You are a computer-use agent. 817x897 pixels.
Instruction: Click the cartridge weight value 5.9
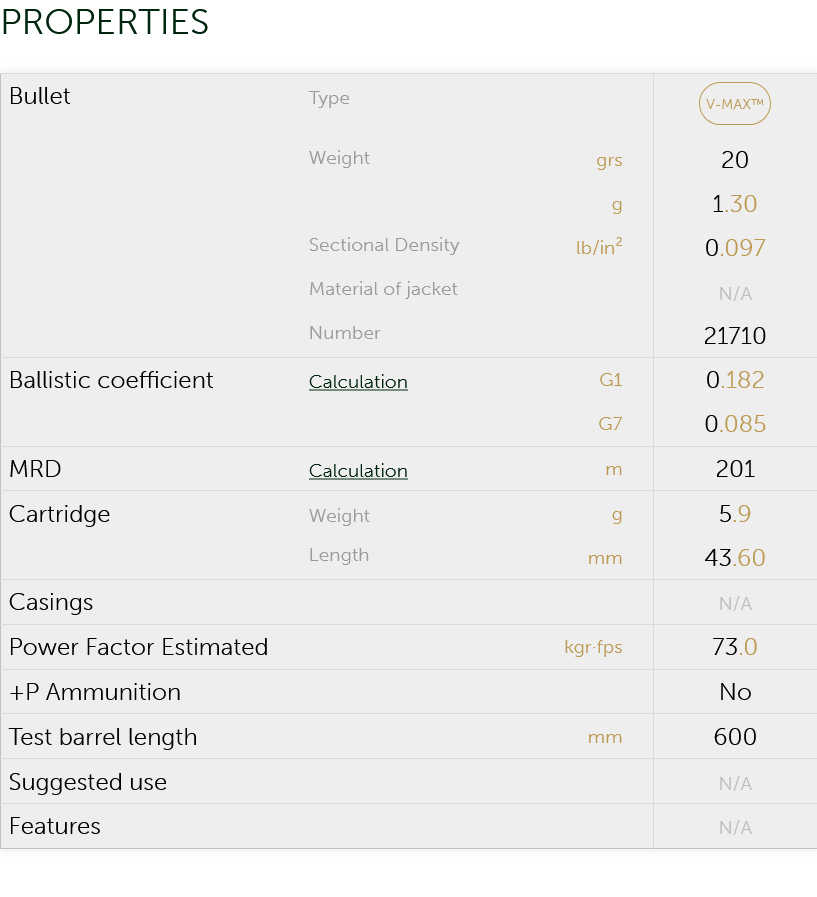tap(735, 514)
